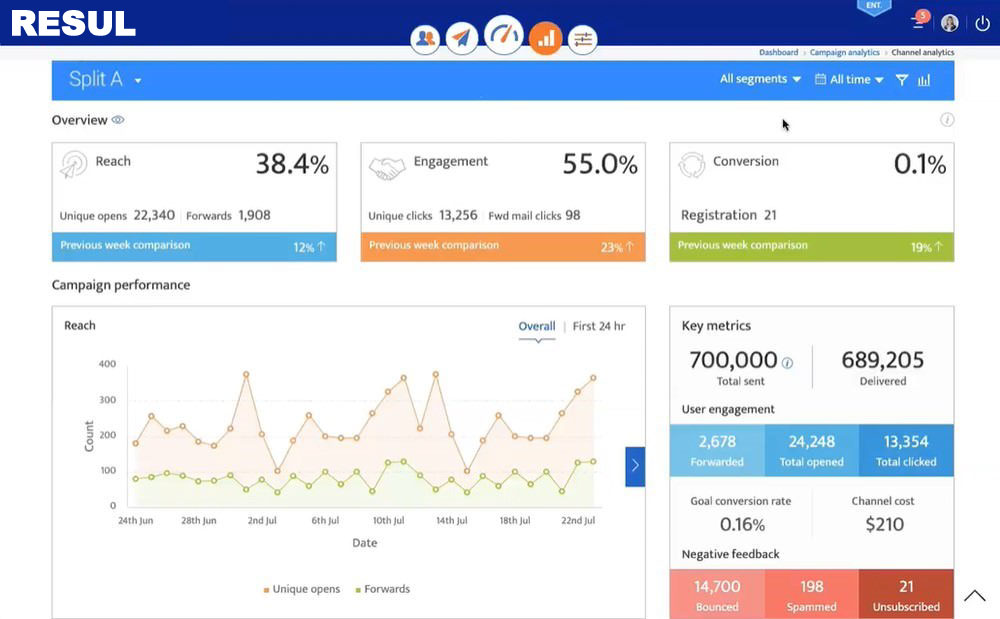Viewport: 1000px width, 619px height.
Task: Open the All time date dropdown
Action: (x=849, y=80)
